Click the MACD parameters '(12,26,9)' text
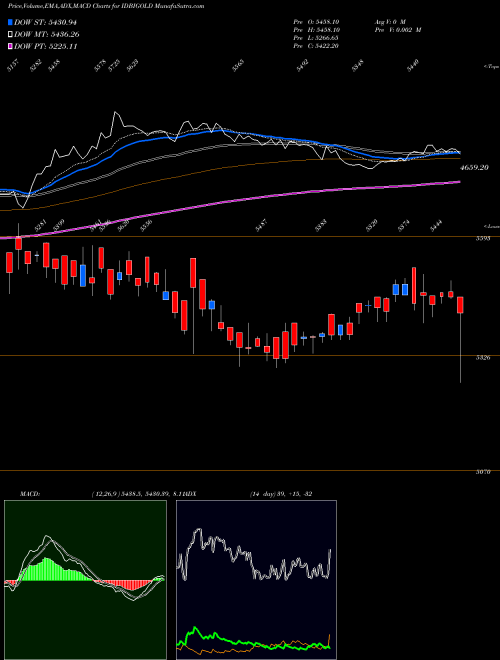Image resolution: width=500 pixels, height=660 pixels. 105,494
